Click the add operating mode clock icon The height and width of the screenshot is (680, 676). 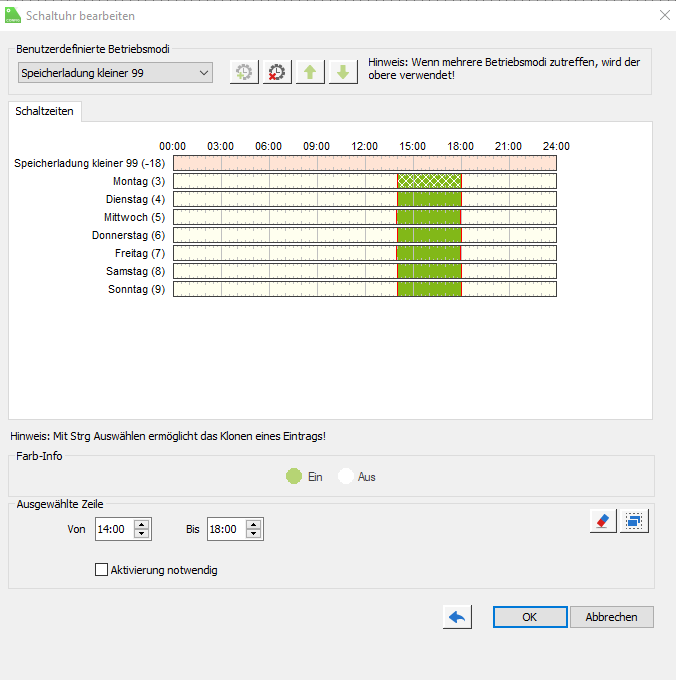click(244, 72)
